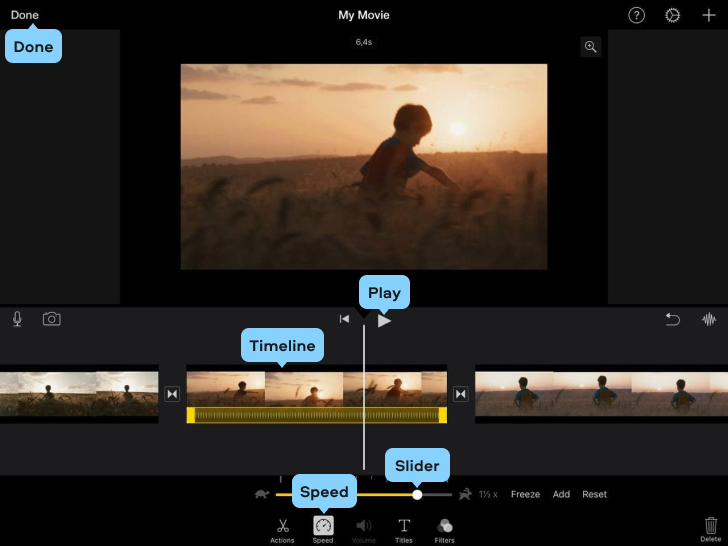Select the Speed tool
The height and width of the screenshot is (546, 728).
tap(323, 531)
